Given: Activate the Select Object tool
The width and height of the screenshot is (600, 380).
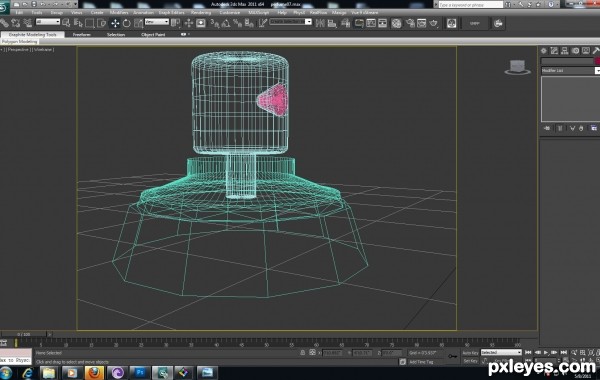Looking at the screenshot, I should click(x=66, y=23).
